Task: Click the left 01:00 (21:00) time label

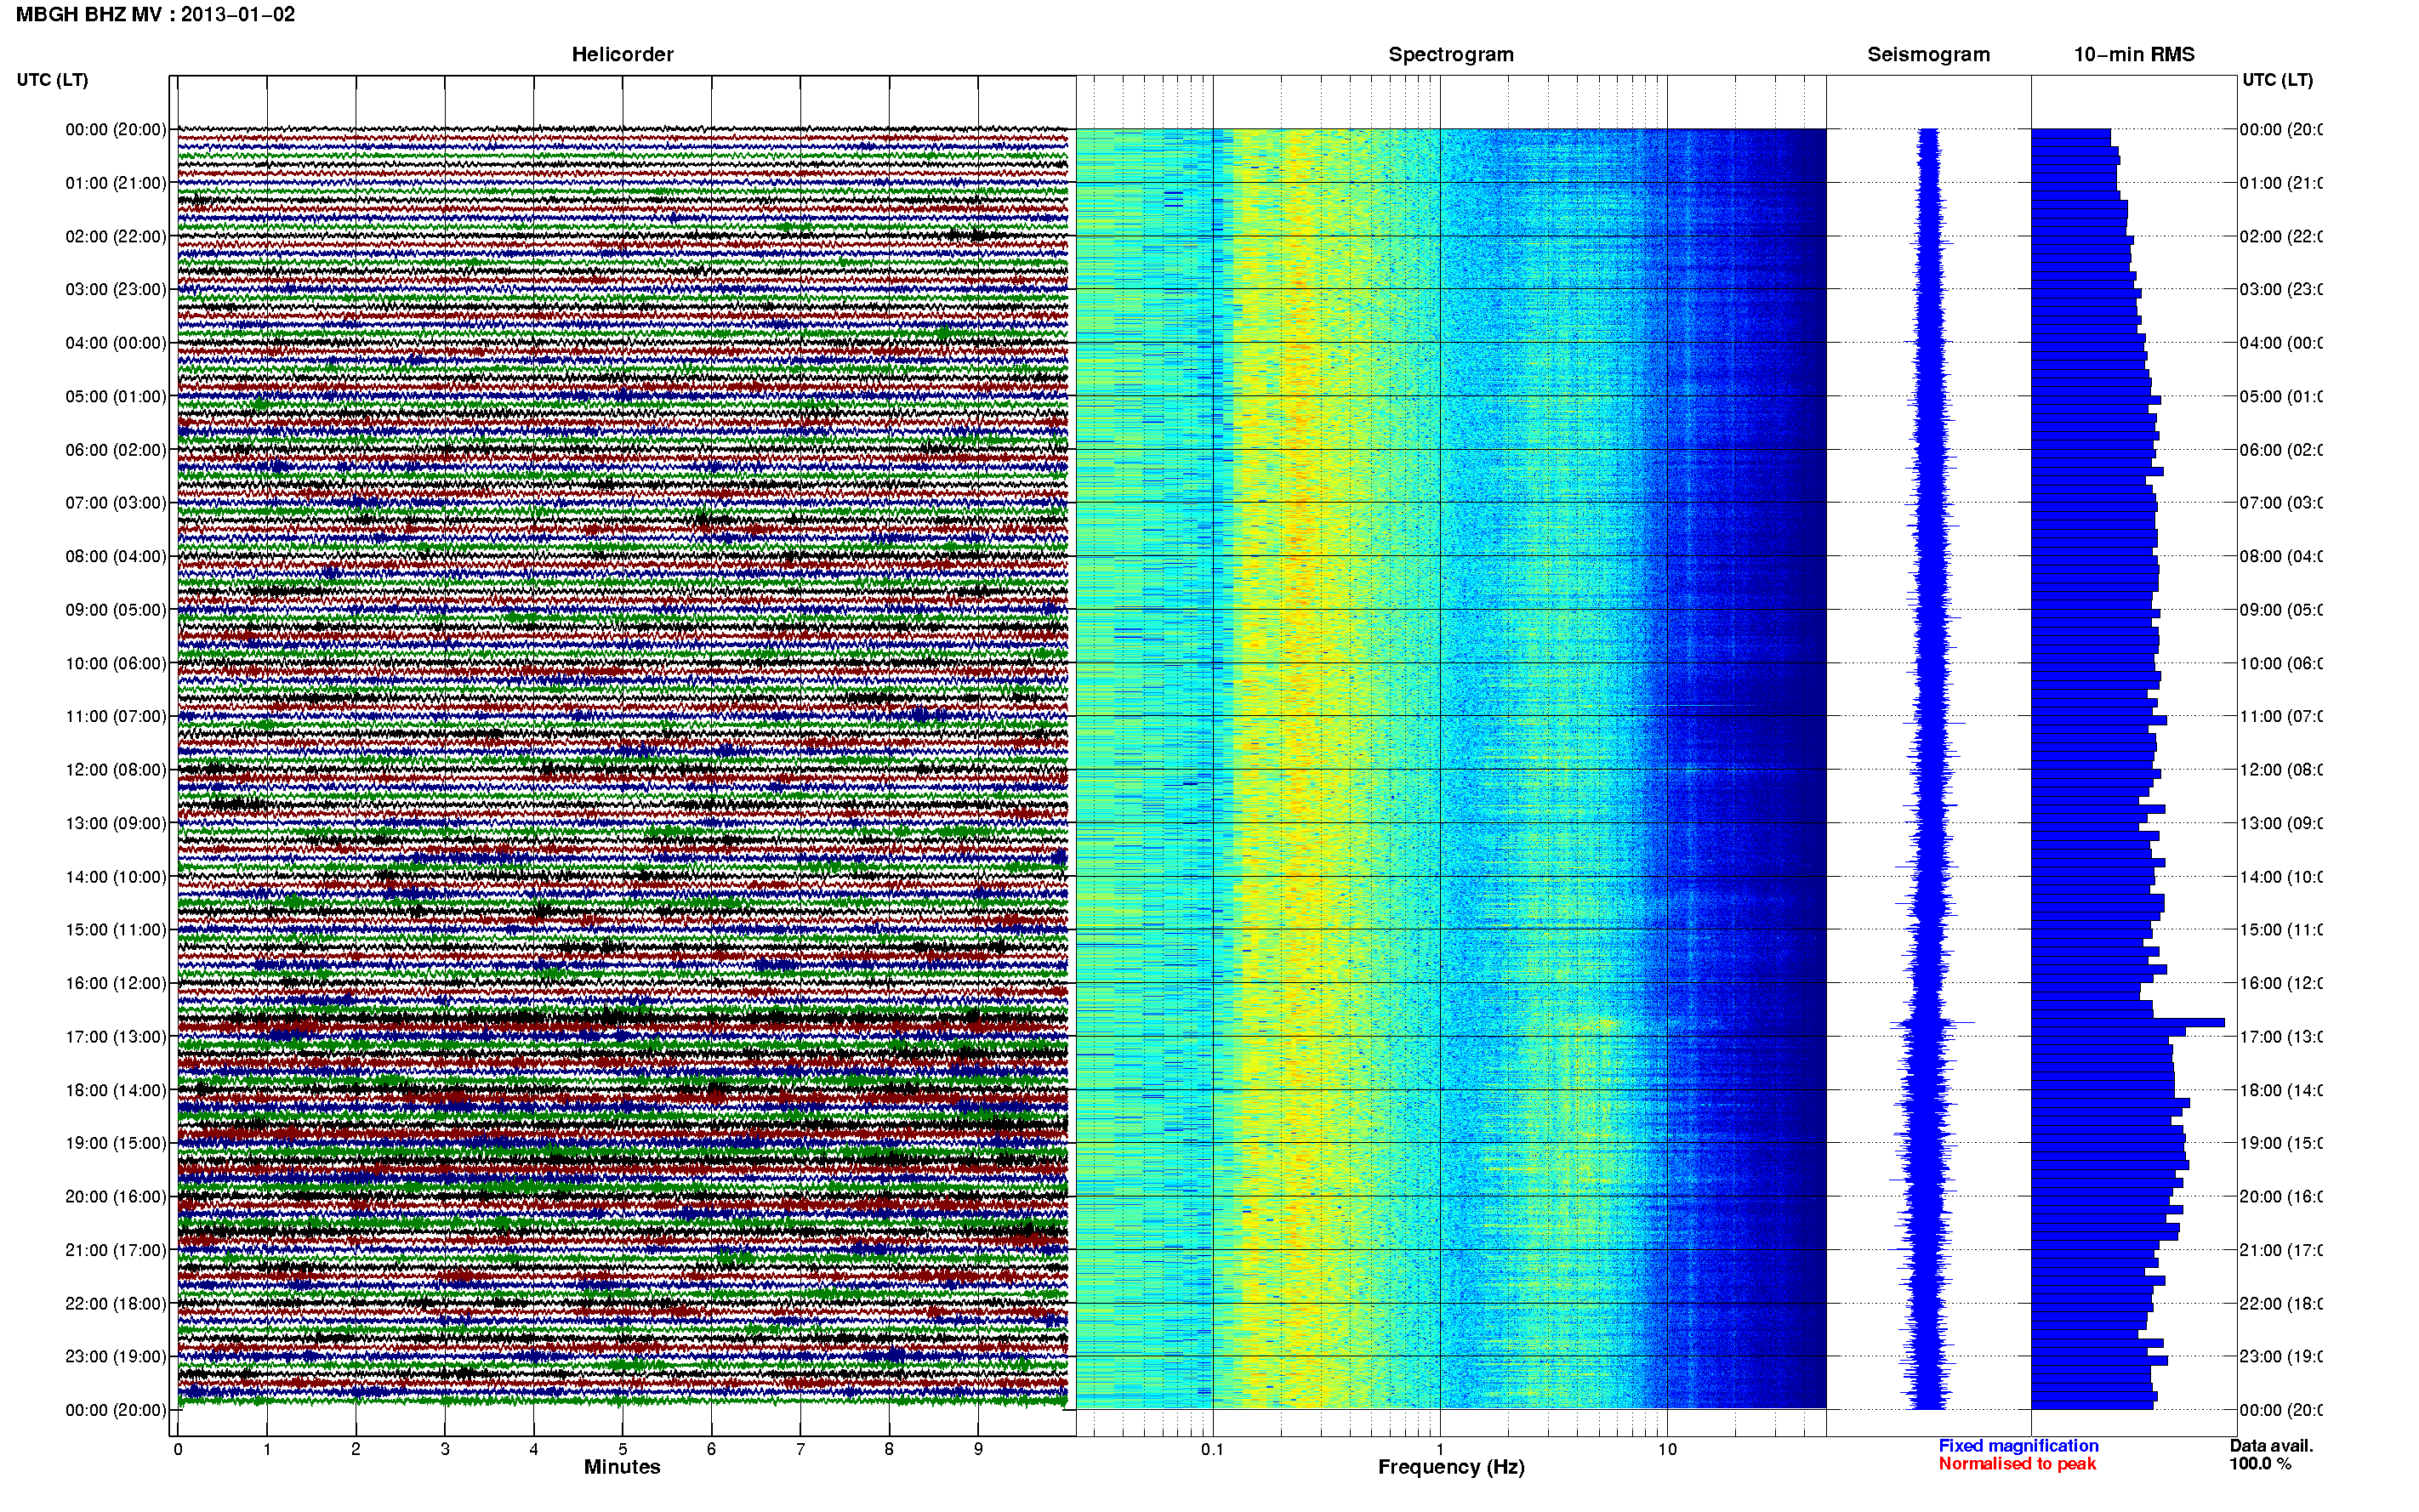Action: pos(116,183)
